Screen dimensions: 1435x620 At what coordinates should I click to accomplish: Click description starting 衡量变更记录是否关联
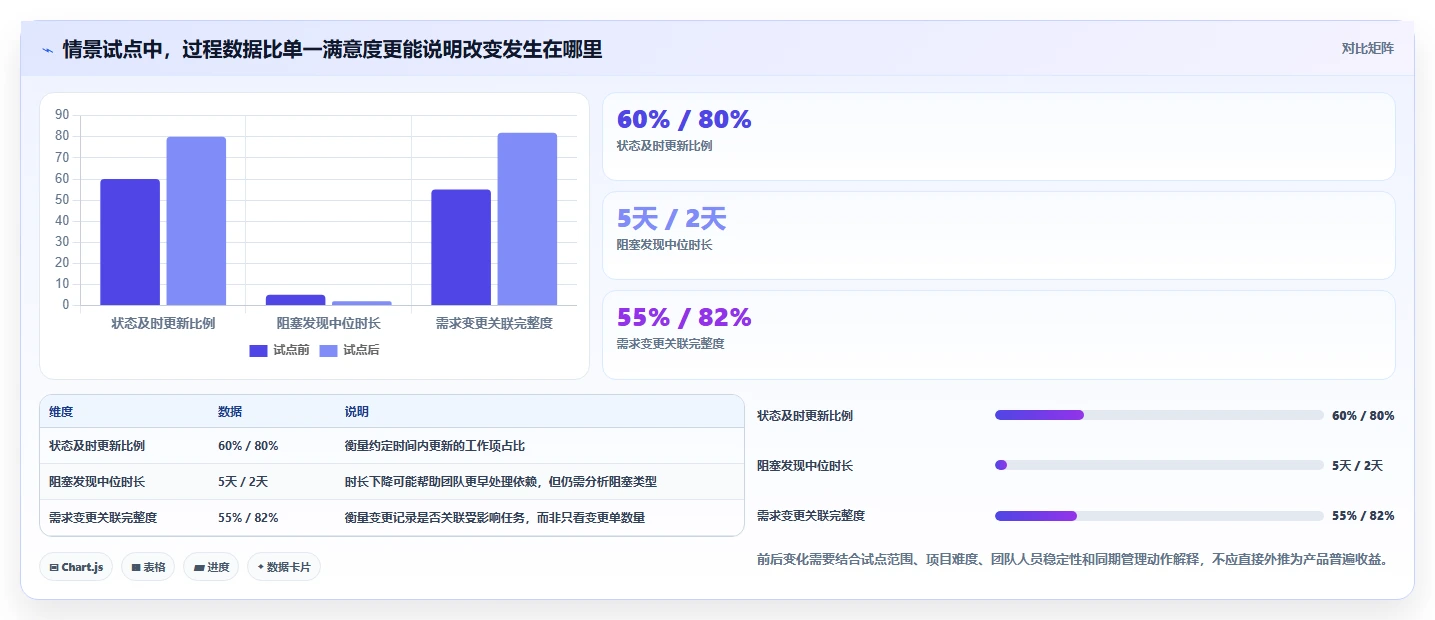click(495, 518)
